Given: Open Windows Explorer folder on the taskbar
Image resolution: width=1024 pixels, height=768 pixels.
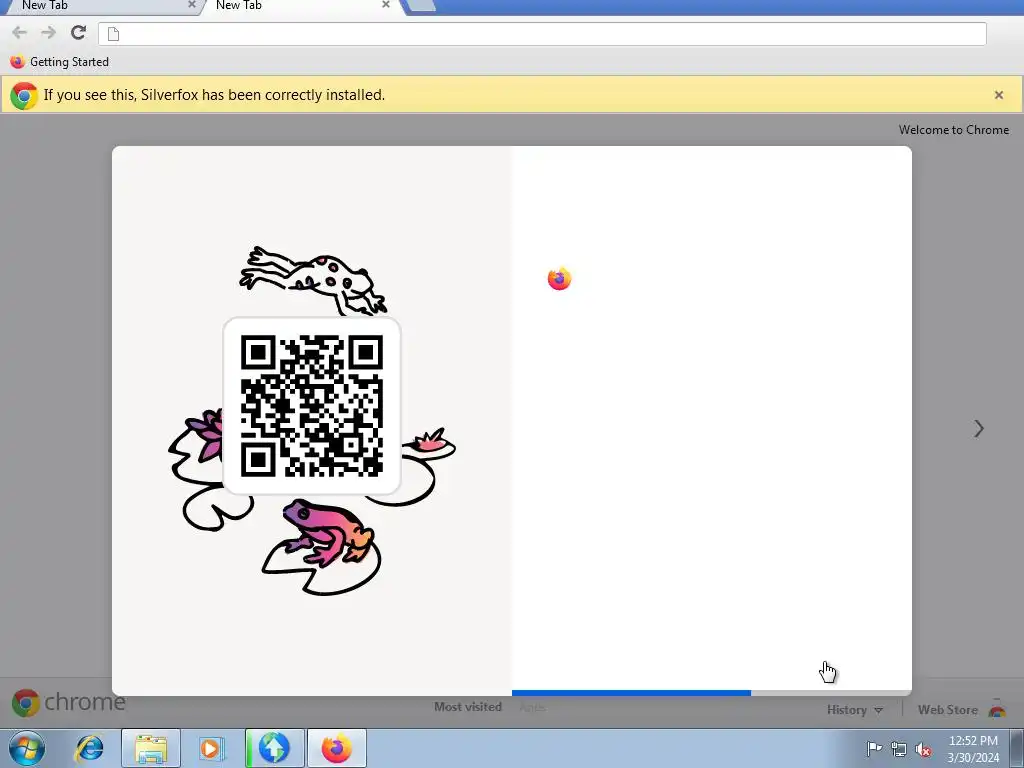Looking at the screenshot, I should point(151,748).
